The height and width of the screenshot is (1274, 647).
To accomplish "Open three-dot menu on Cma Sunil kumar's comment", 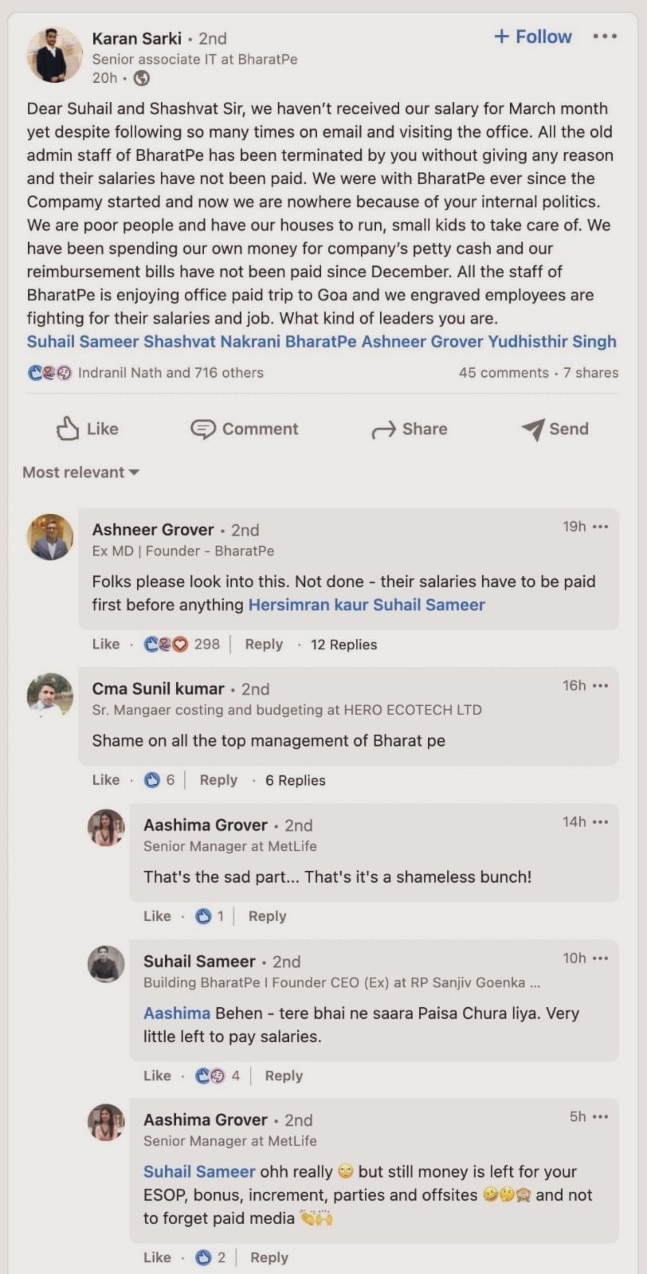I will point(600,686).
